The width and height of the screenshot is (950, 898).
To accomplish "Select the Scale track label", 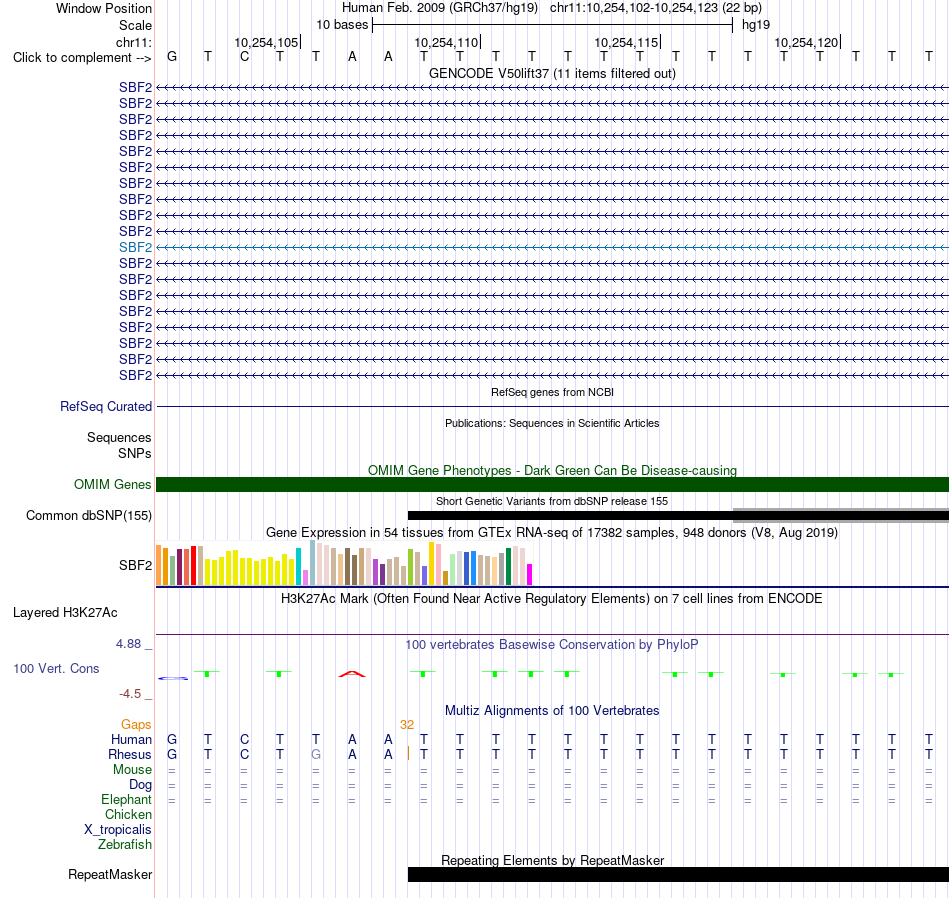I will (x=135, y=25).
